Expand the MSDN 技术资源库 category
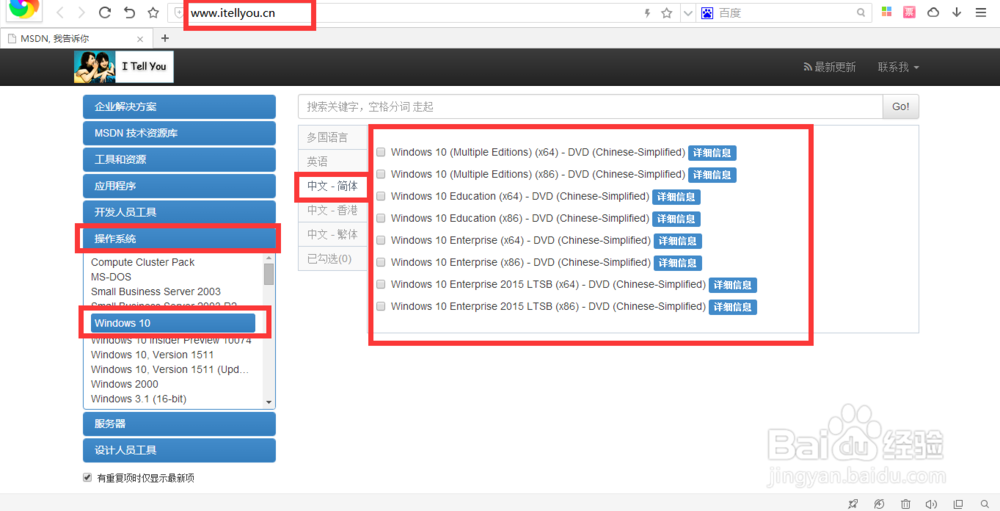This screenshot has height=511, width=1000. [179, 133]
